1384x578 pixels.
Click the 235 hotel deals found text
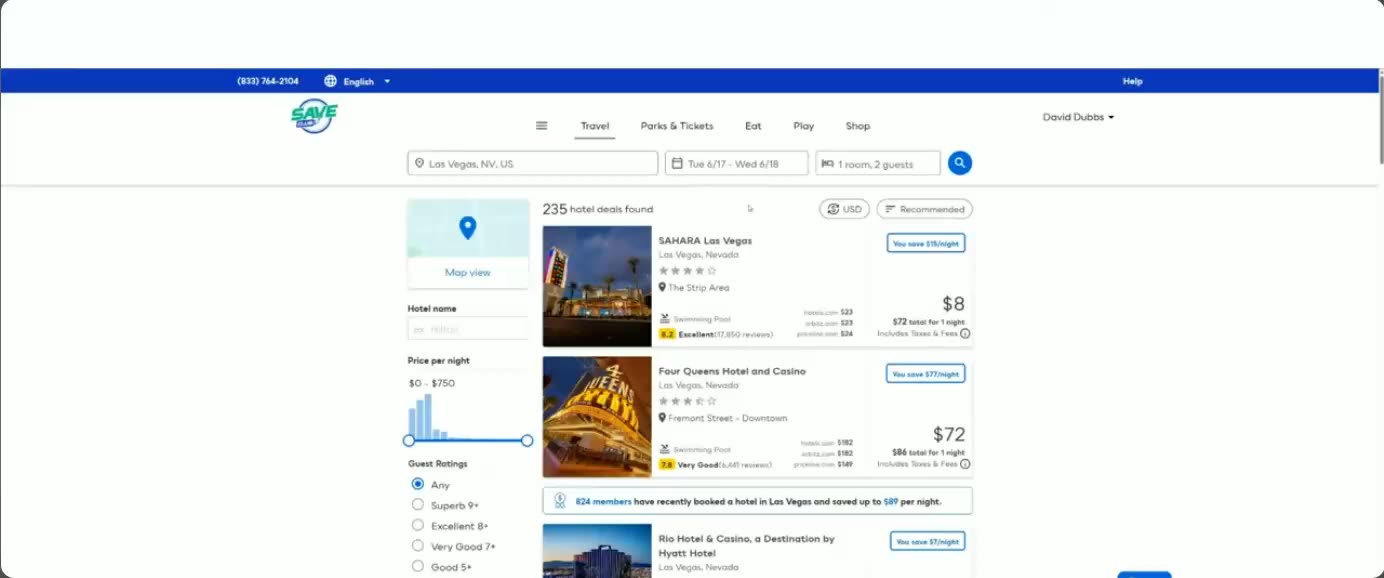pyautogui.click(x=598, y=209)
